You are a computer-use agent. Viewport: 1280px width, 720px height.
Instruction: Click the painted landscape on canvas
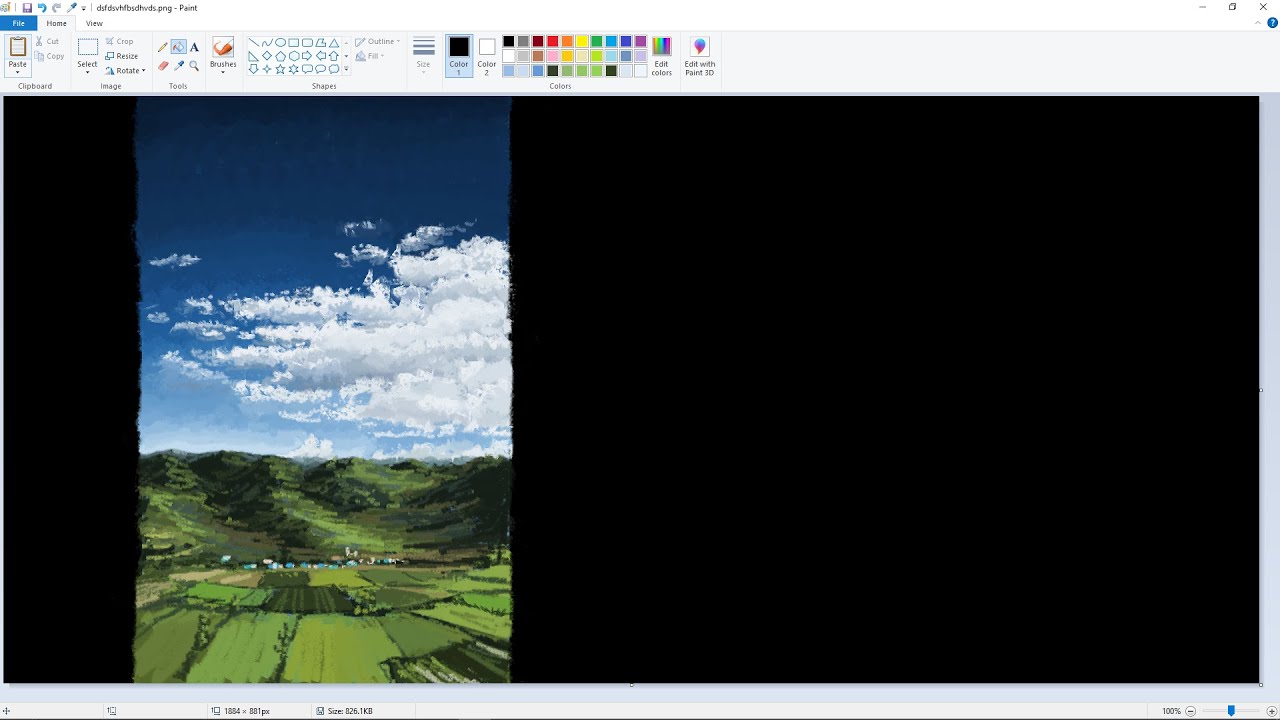tap(323, 390)
